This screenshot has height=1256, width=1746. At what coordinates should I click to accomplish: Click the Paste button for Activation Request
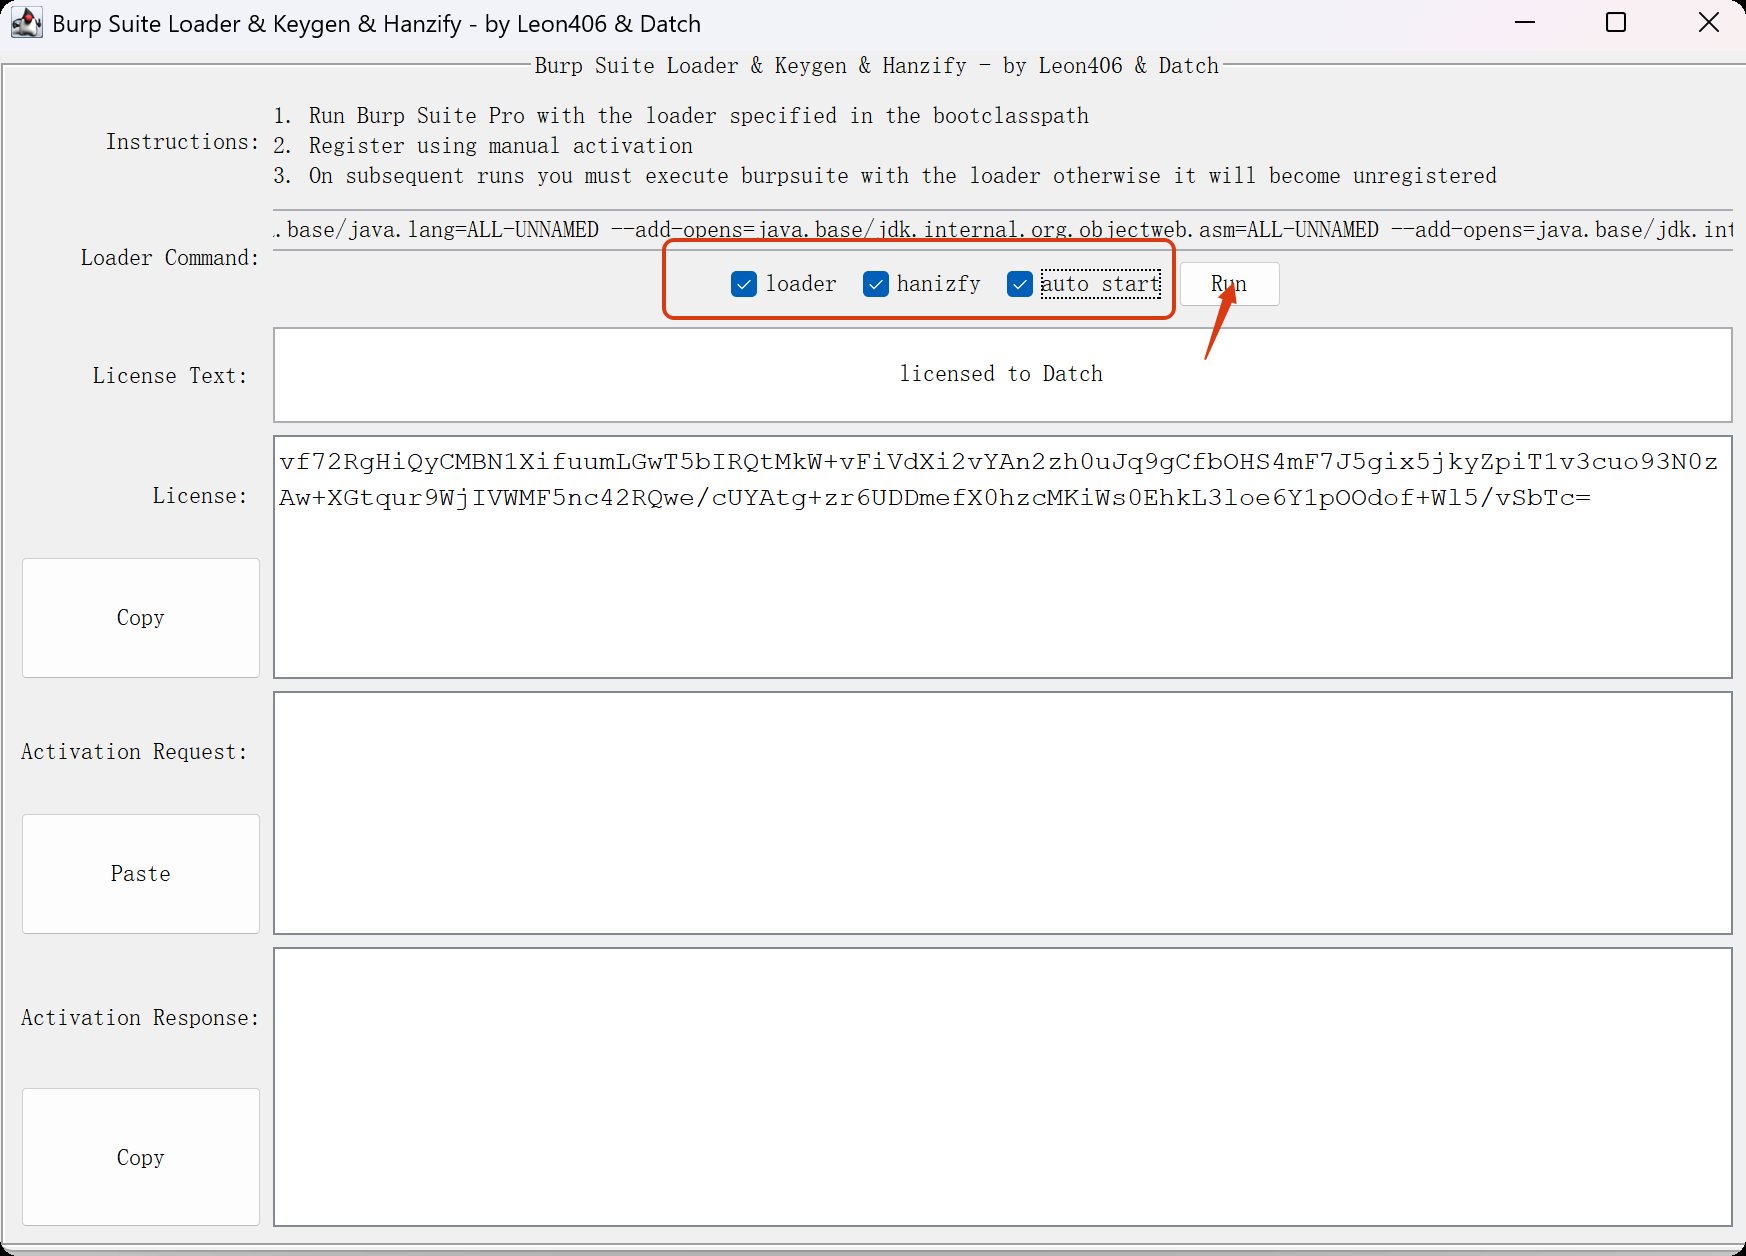coord(141,874)
